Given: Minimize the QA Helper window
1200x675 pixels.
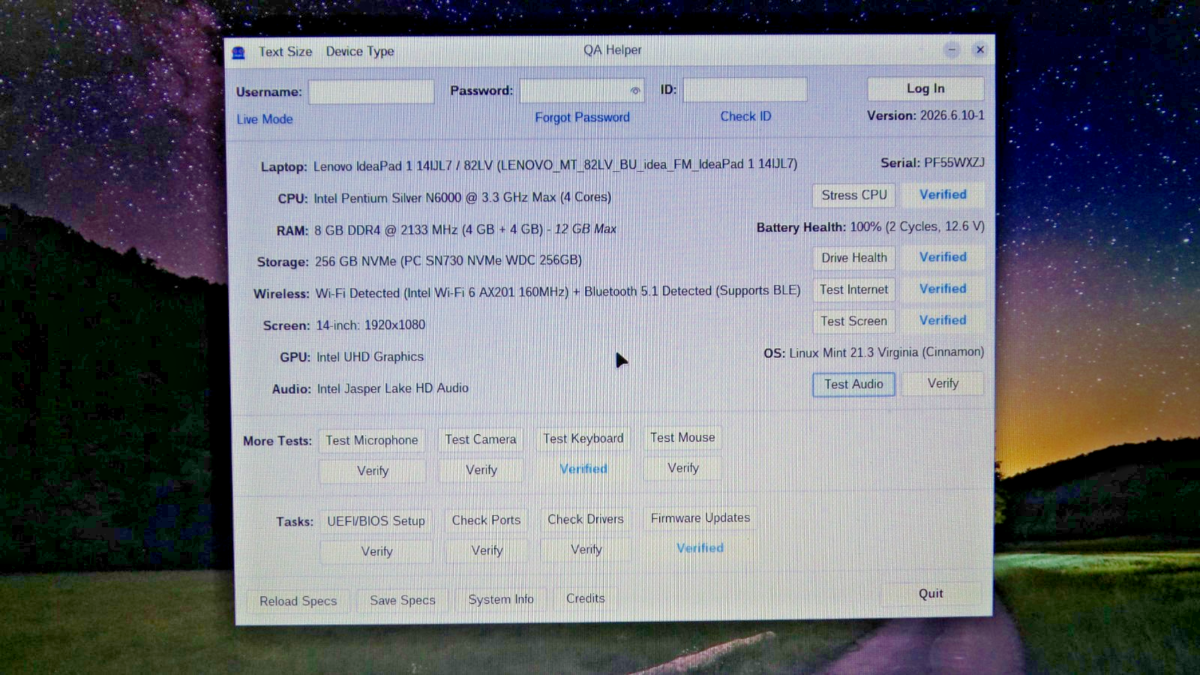Looking at the screenshot, I should point(951,50).
